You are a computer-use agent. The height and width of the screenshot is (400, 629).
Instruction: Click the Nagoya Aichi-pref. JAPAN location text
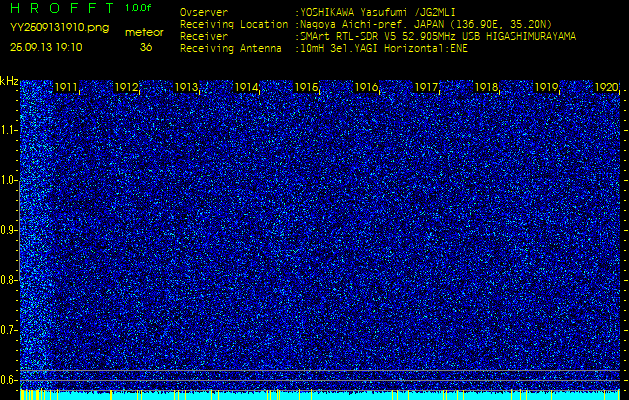(x=426, y=24)
